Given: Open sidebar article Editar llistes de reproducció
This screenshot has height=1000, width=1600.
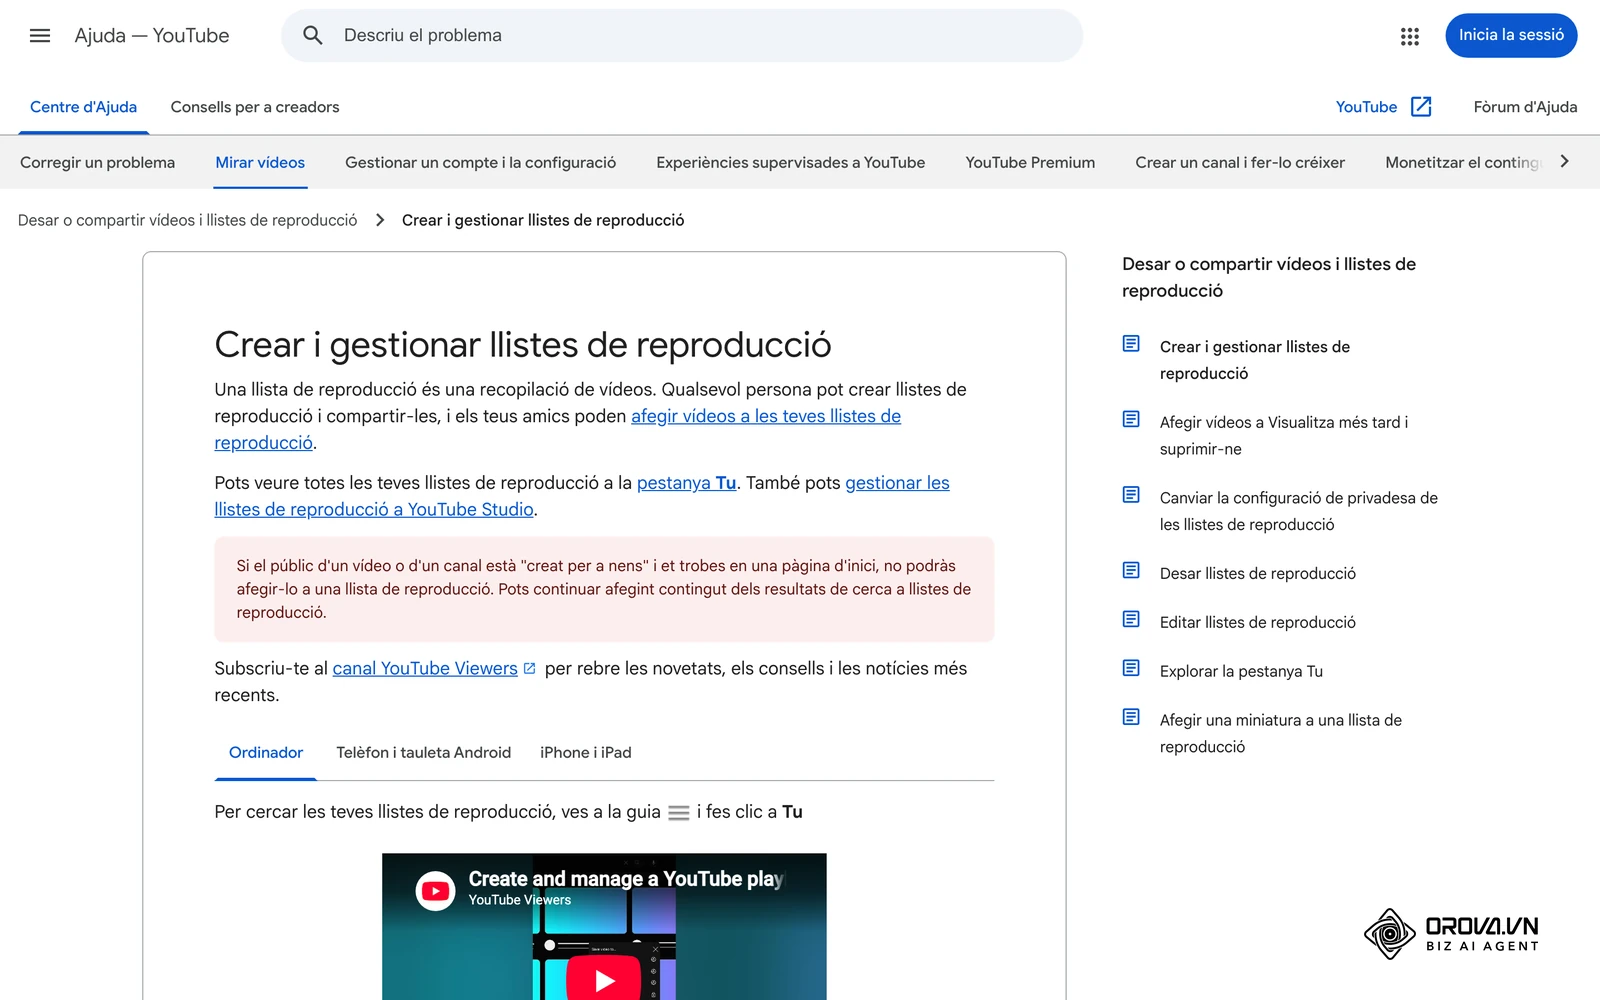Looking at the screenshot, I should pyautogui.click(x=1258, y=622).
